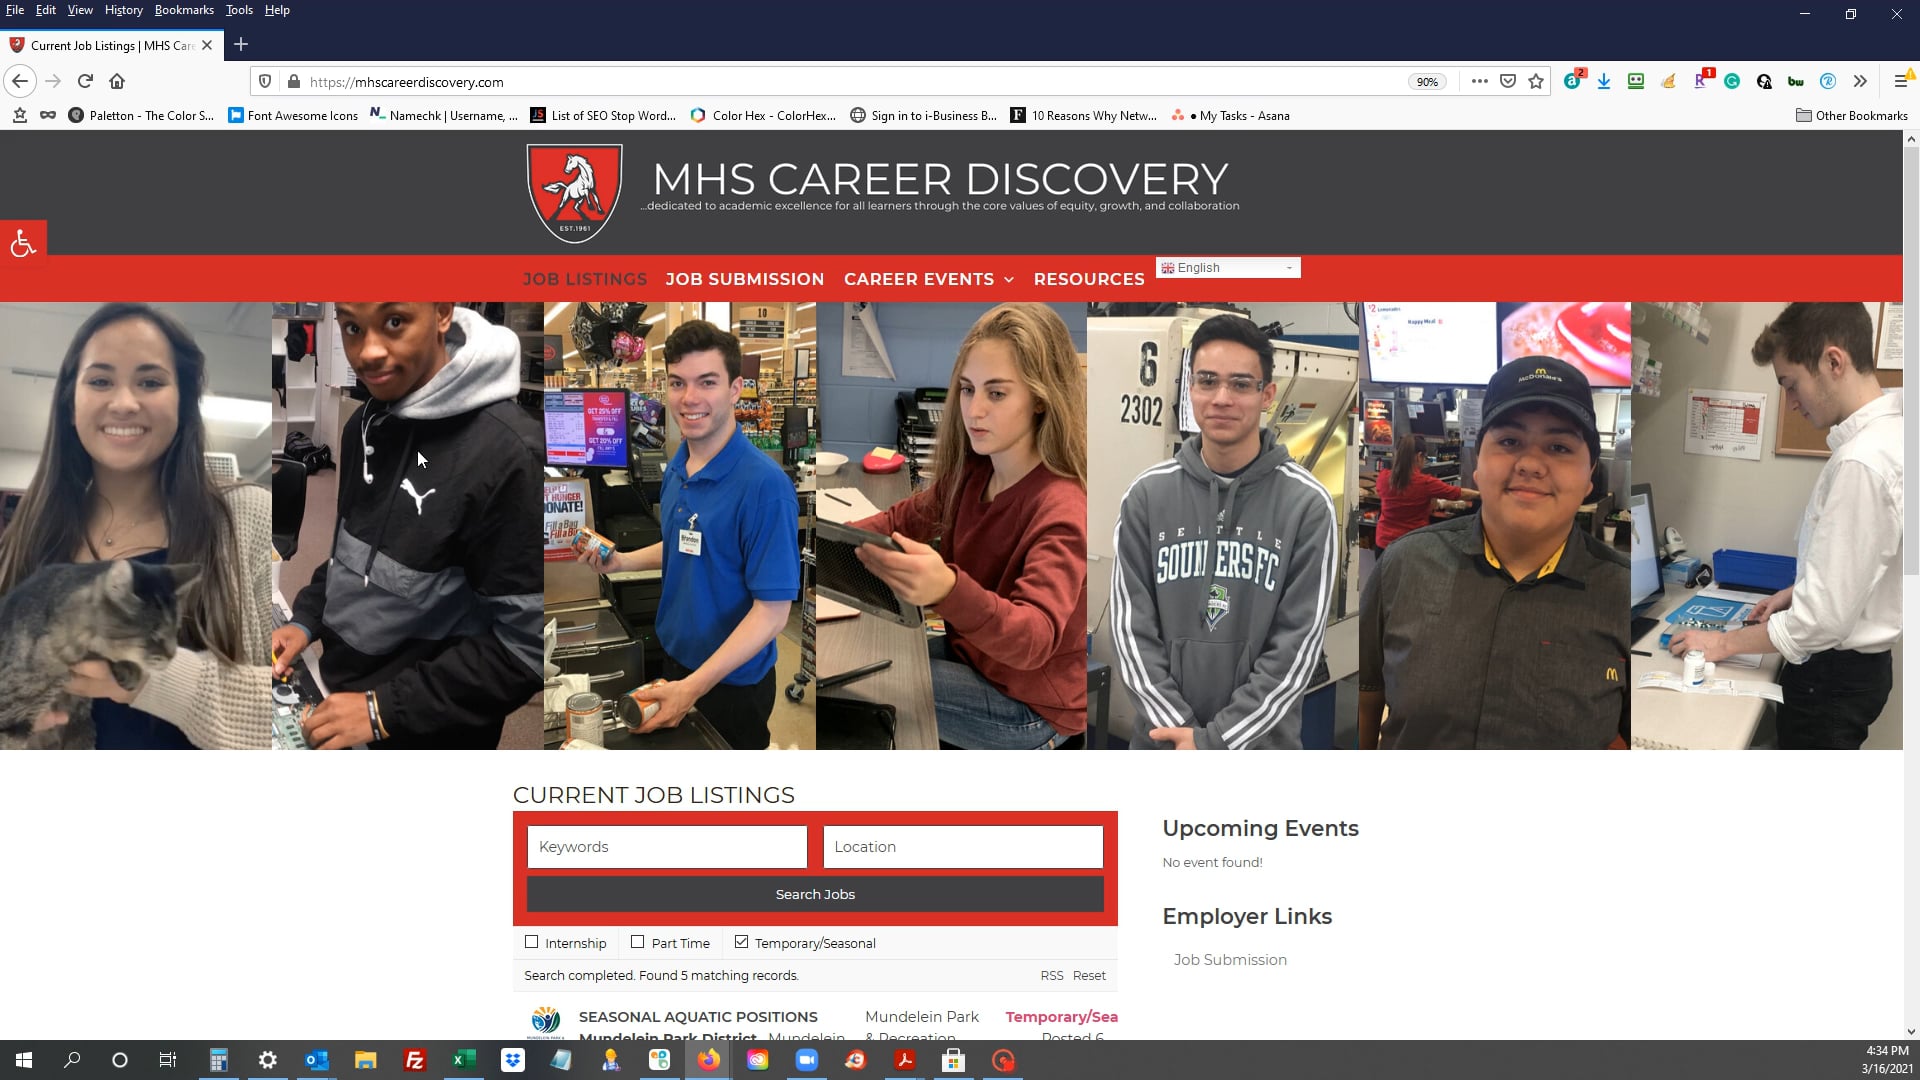Bookmark this page with the star icon
1920x1080 pixels.
1536,81
